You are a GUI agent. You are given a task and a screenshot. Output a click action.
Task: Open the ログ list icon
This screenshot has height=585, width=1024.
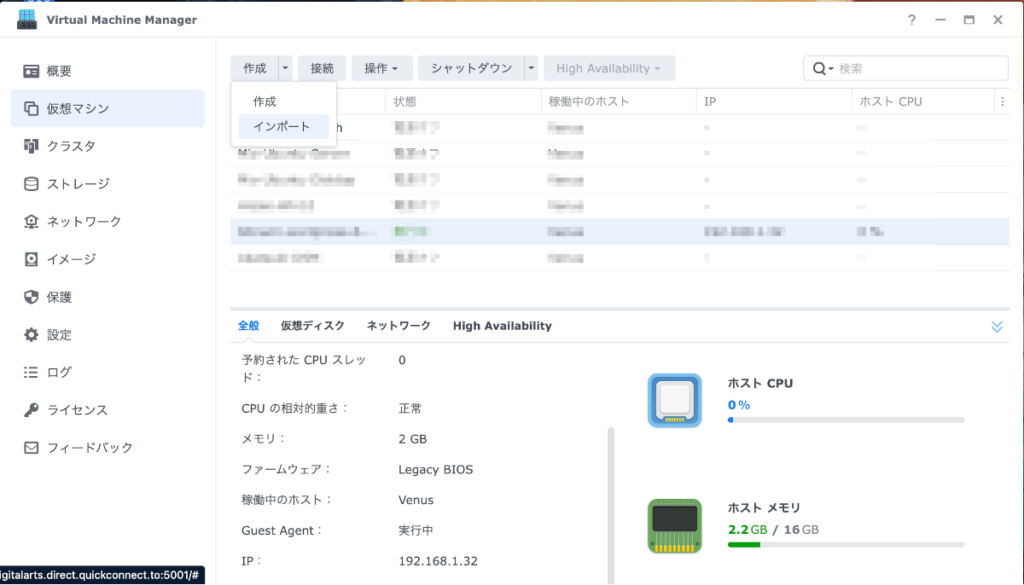31,372
